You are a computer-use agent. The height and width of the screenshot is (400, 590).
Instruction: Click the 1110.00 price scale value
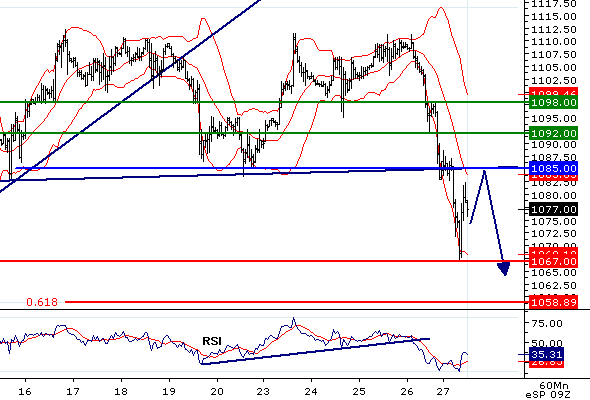point(553,42)
